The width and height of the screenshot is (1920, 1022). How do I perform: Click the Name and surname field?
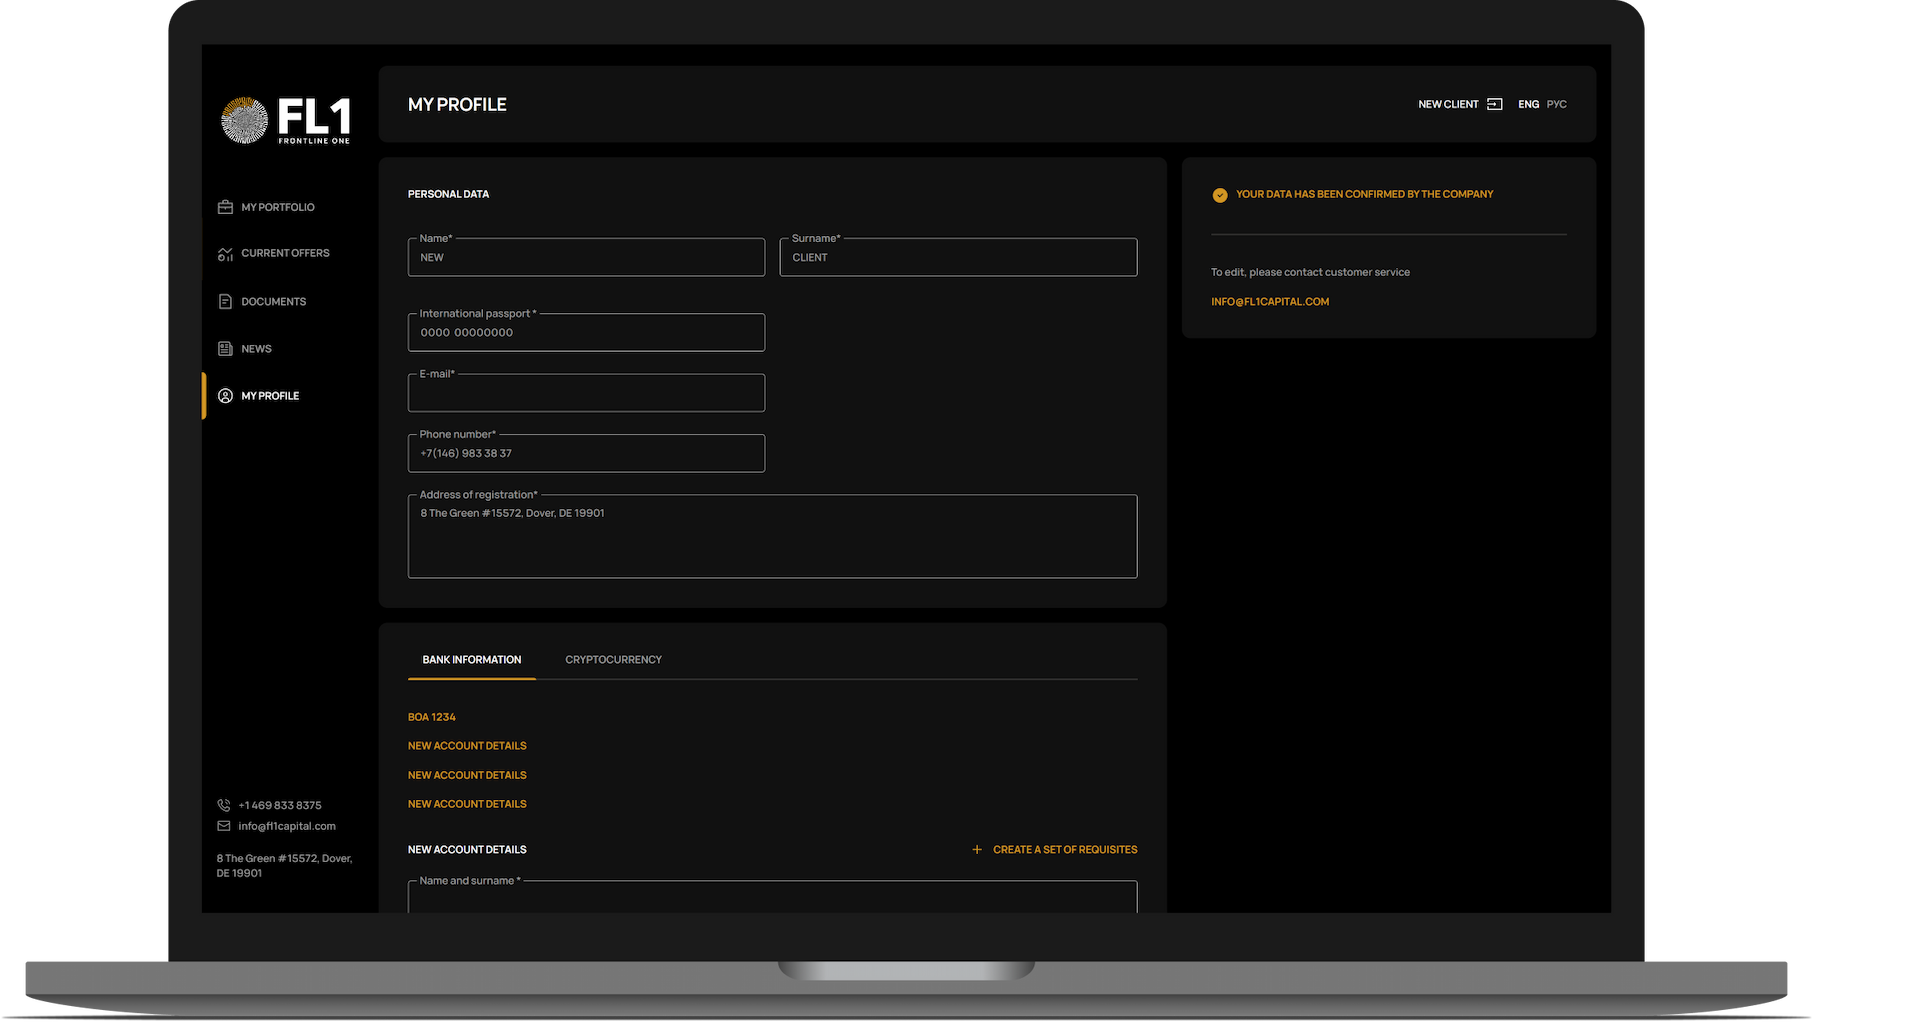pyautogui.click(x=772, y=897)
